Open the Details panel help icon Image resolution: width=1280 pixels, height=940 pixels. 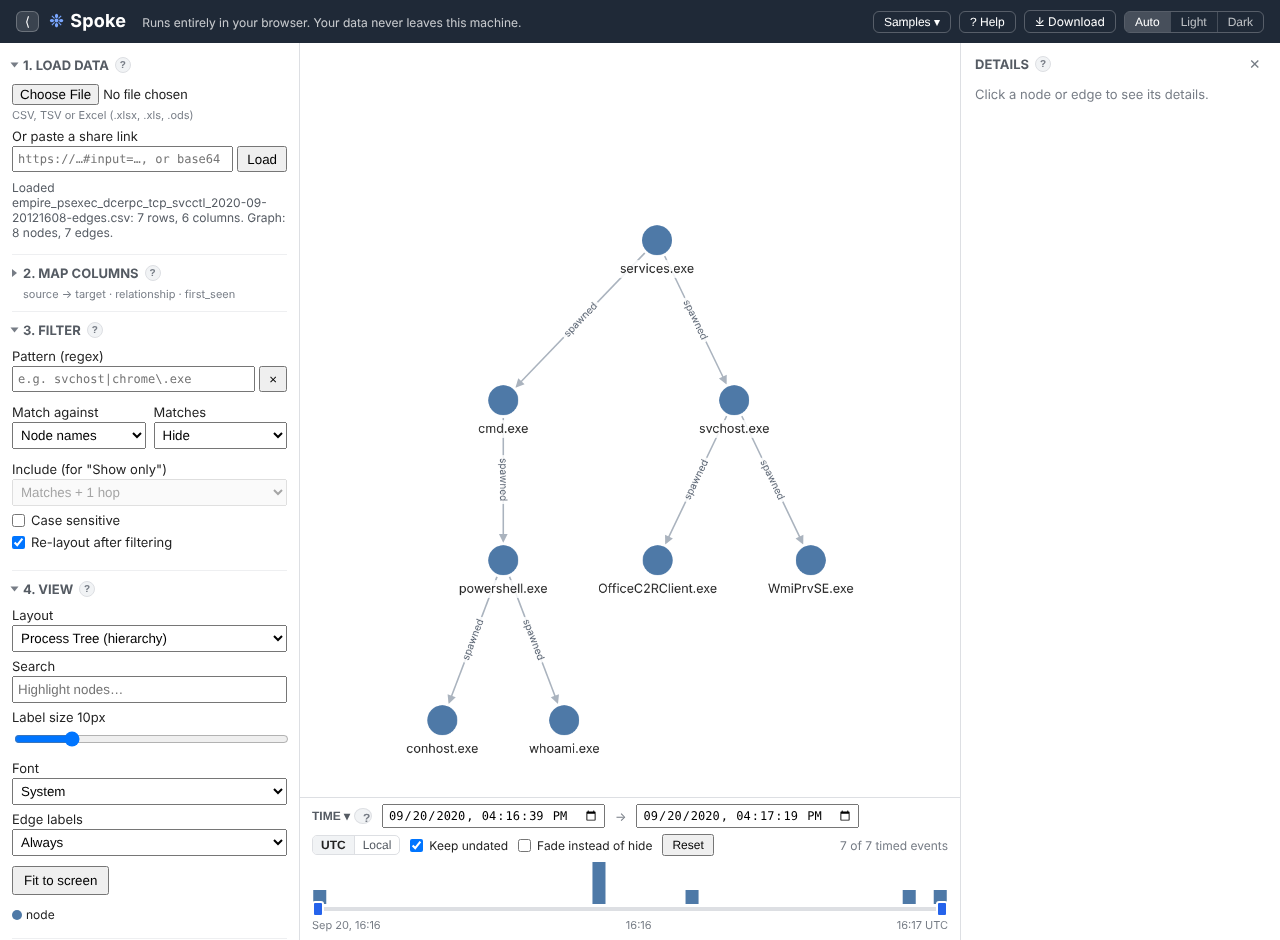[x=1043, y=64]
